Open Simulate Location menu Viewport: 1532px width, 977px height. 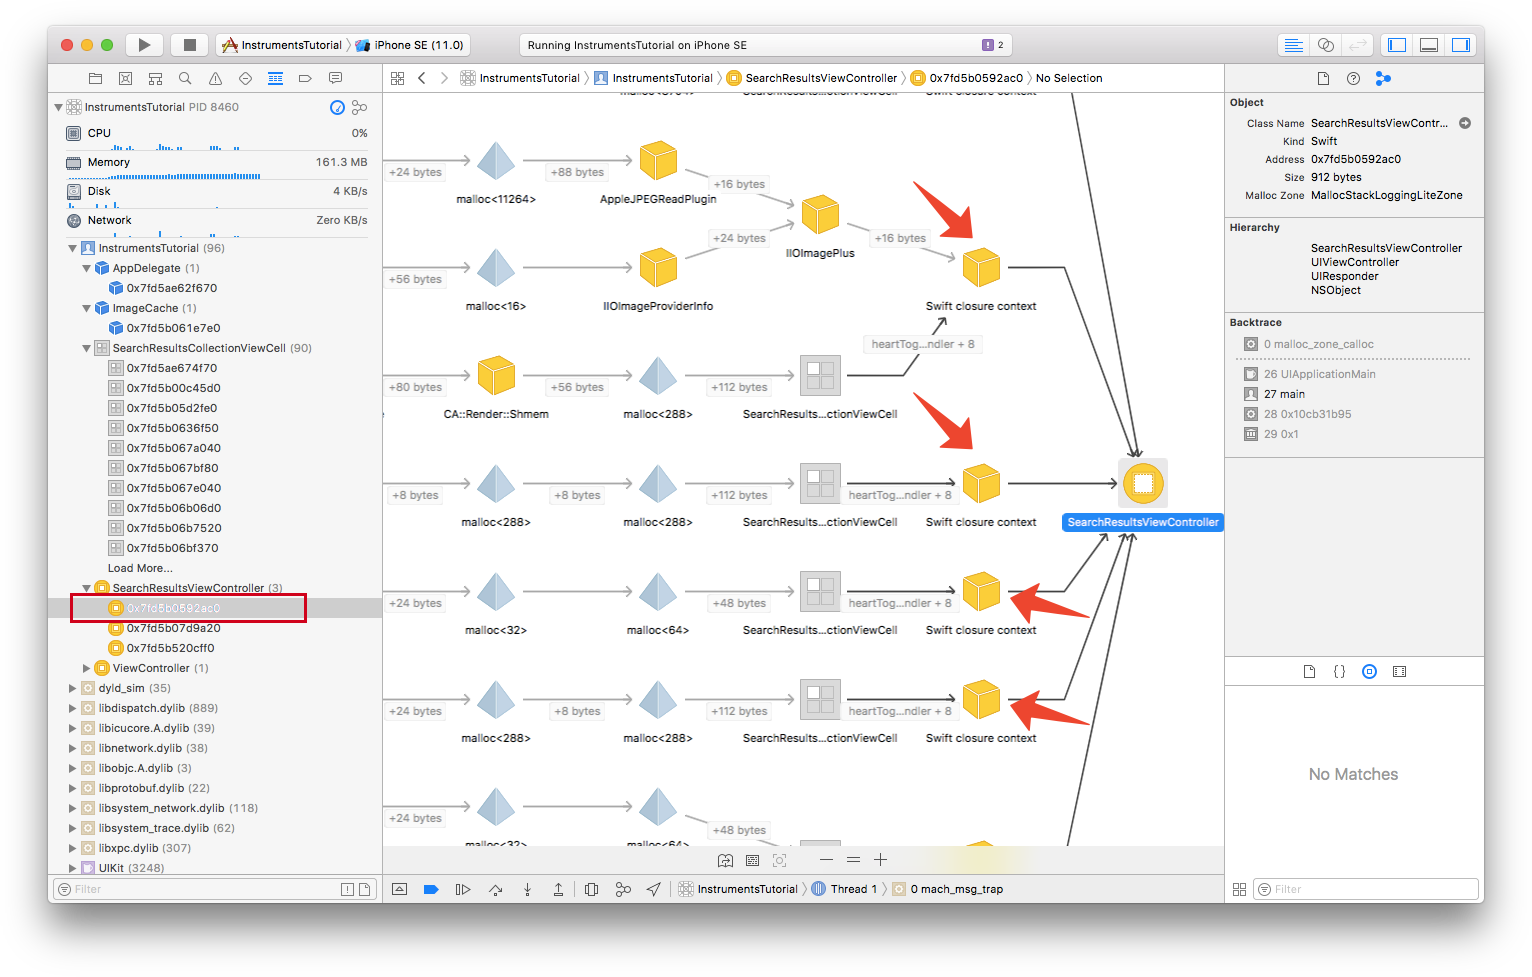pos(654,889)
